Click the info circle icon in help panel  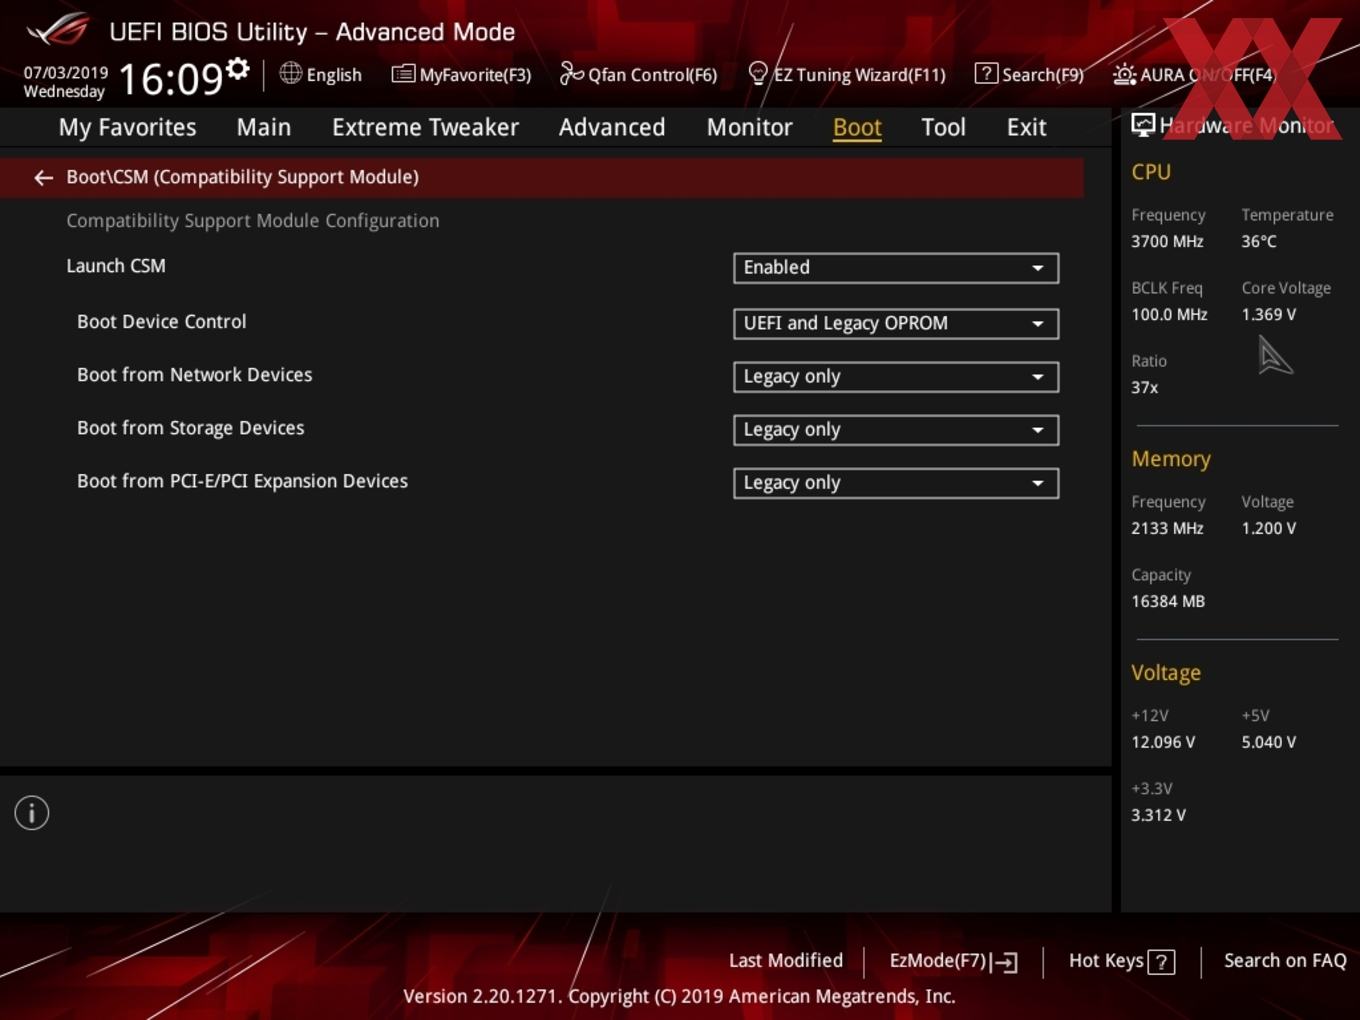(x=32, y=813)
